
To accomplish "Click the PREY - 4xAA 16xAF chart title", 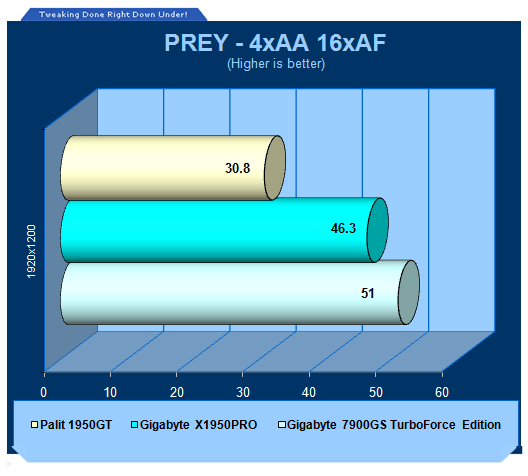I will 275,43.
